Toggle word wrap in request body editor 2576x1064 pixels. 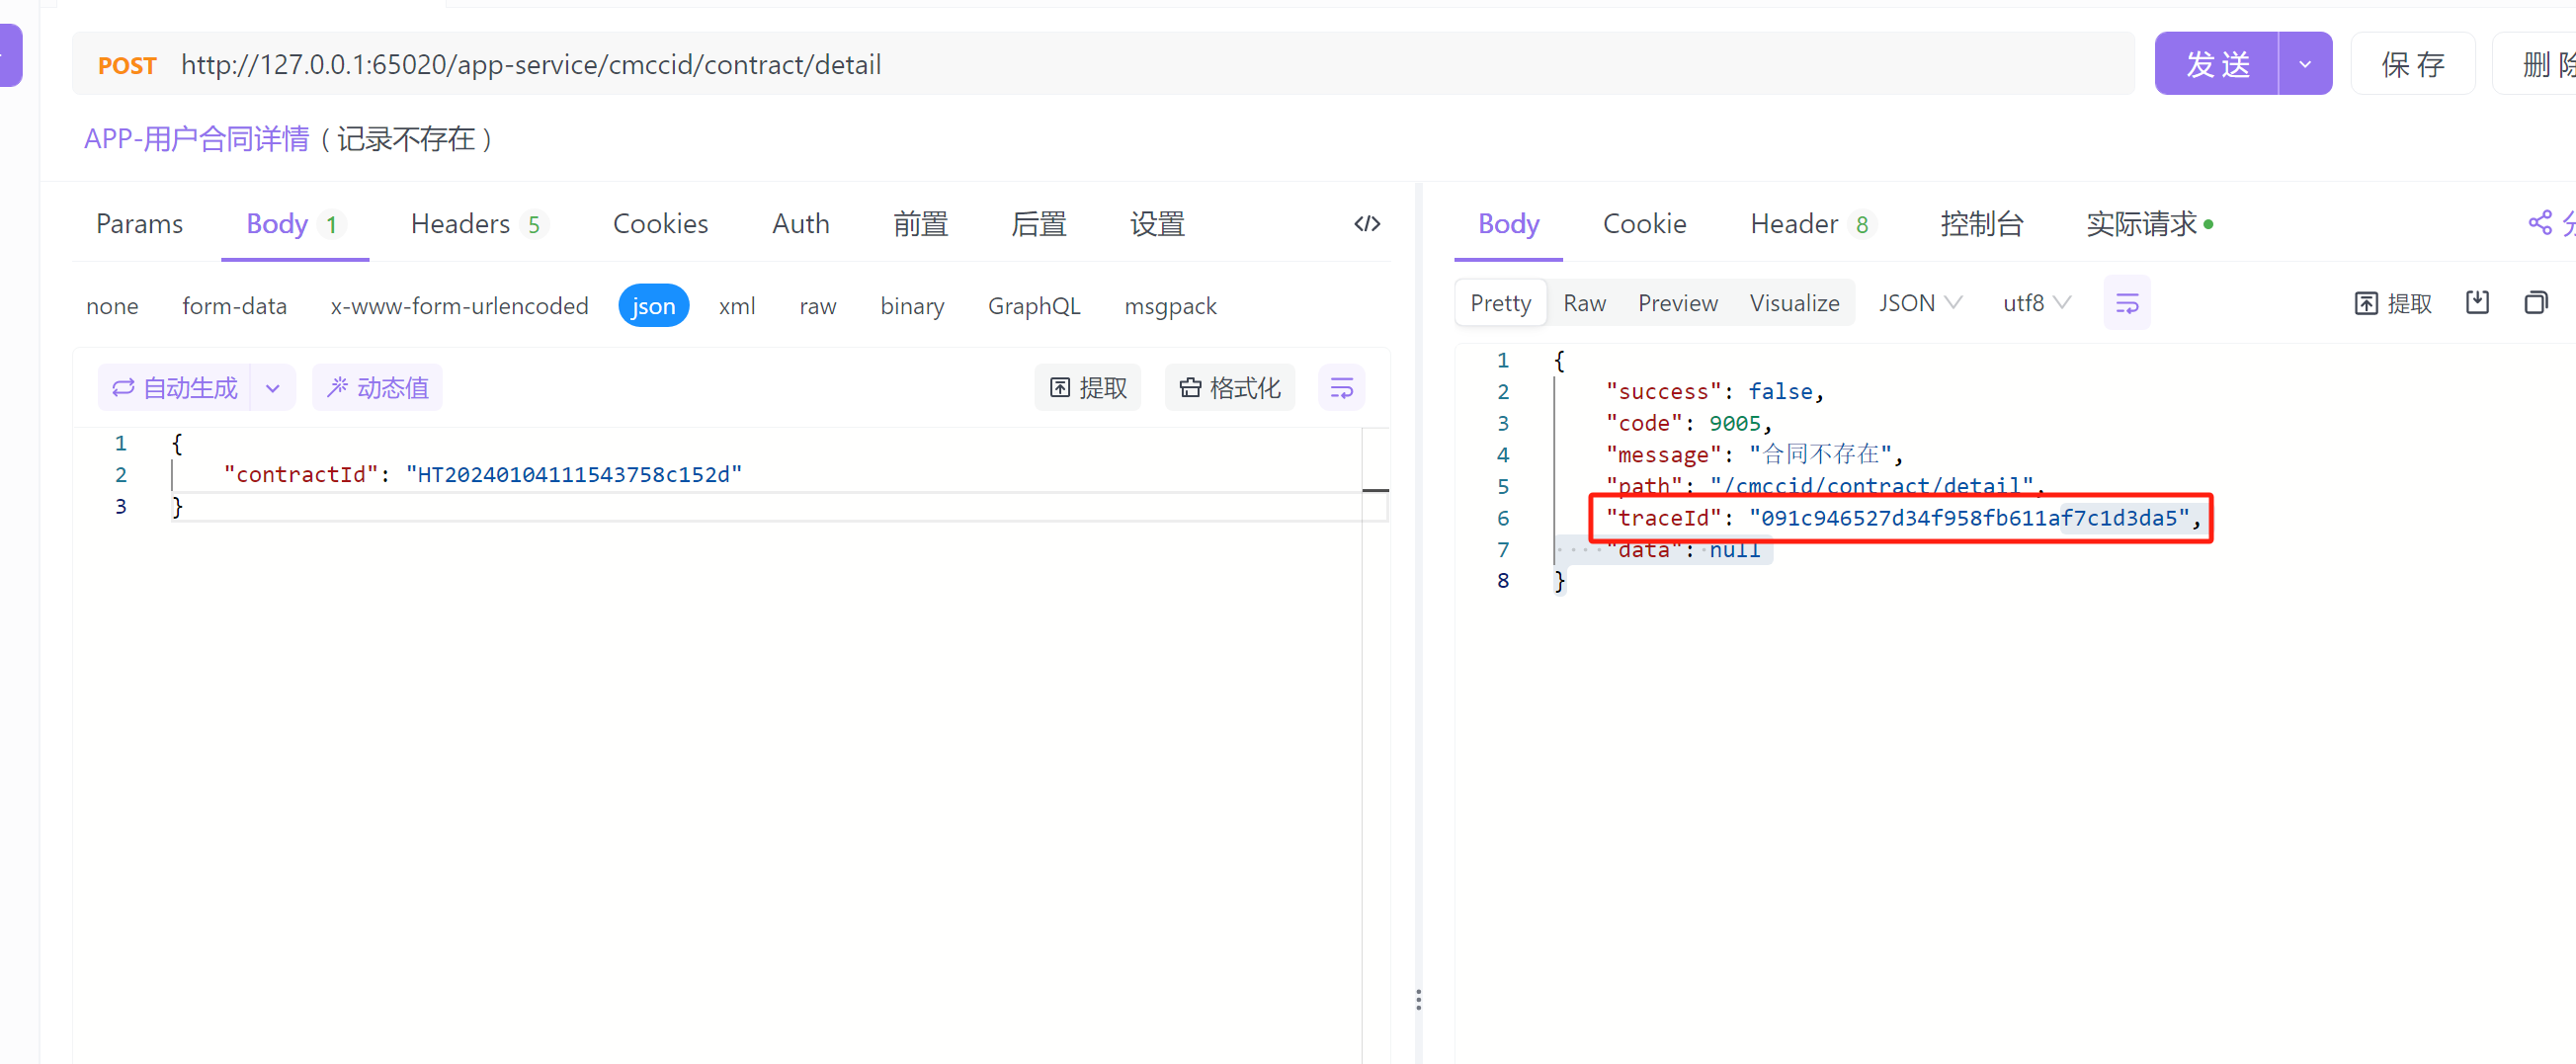click(1341, 387)
